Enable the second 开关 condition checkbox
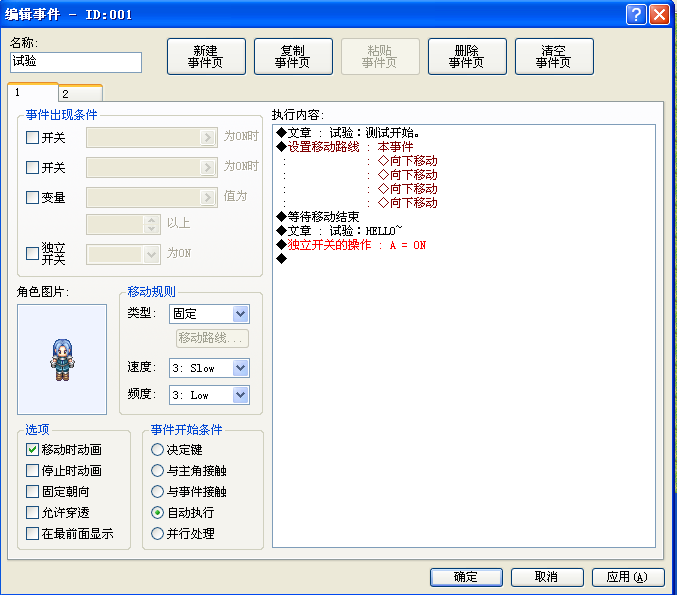 point(32,168)
